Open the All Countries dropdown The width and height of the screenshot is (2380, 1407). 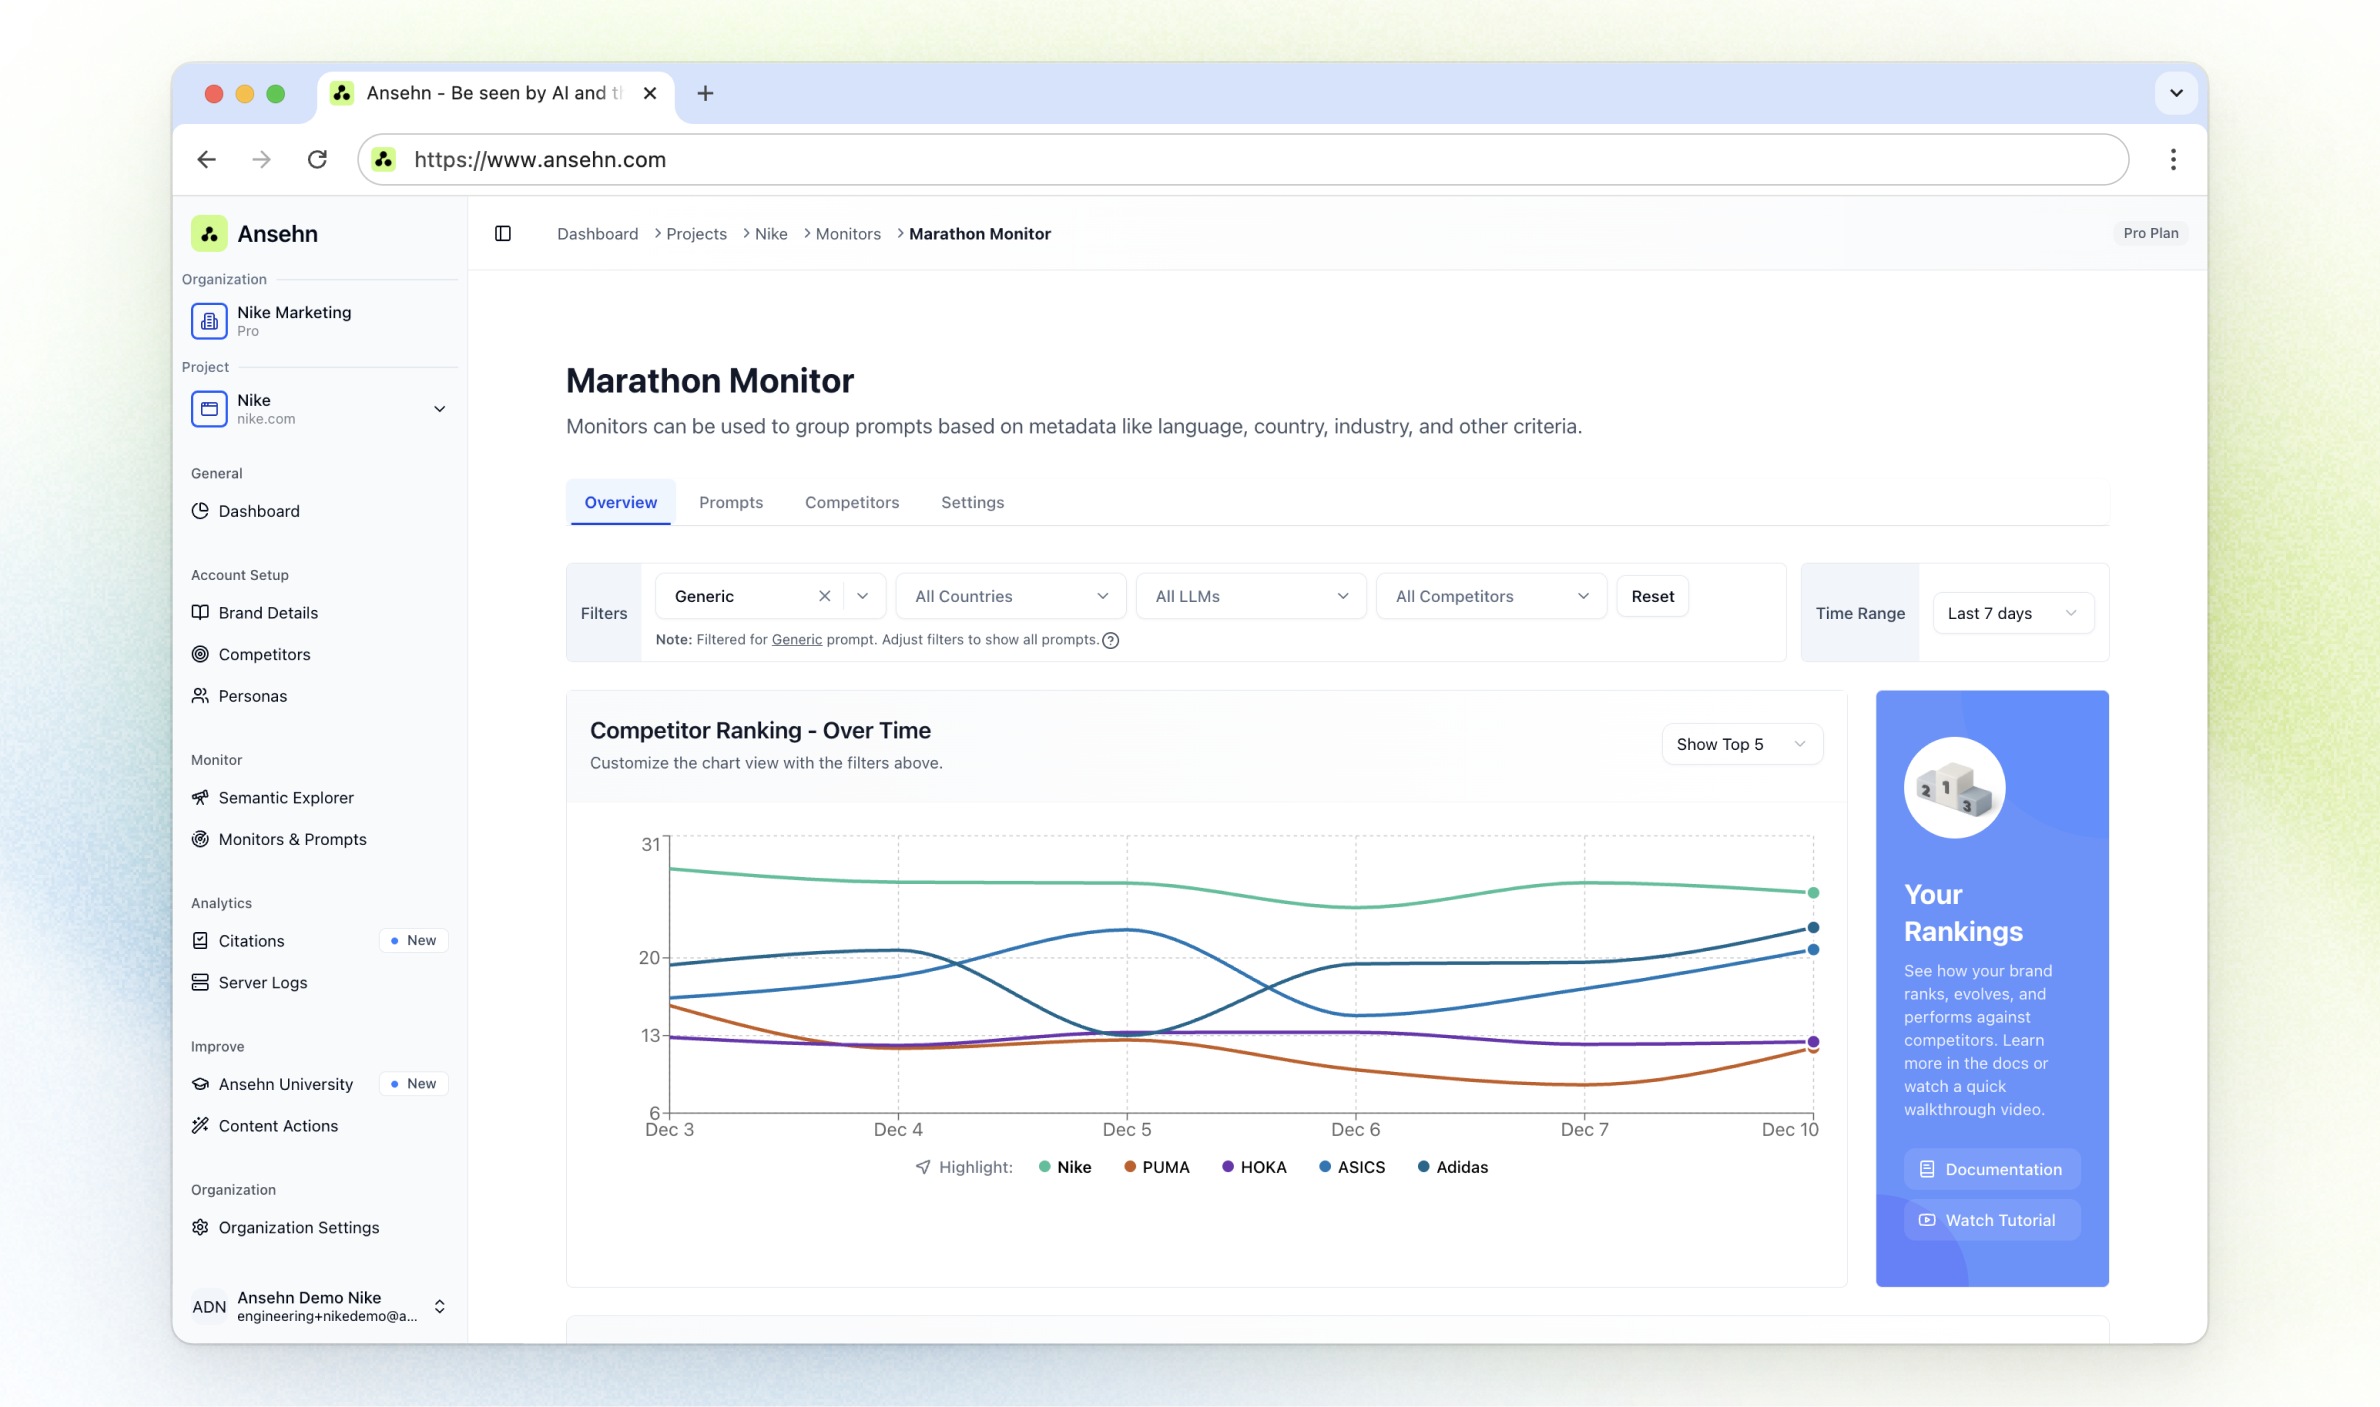coord(1010,596)
